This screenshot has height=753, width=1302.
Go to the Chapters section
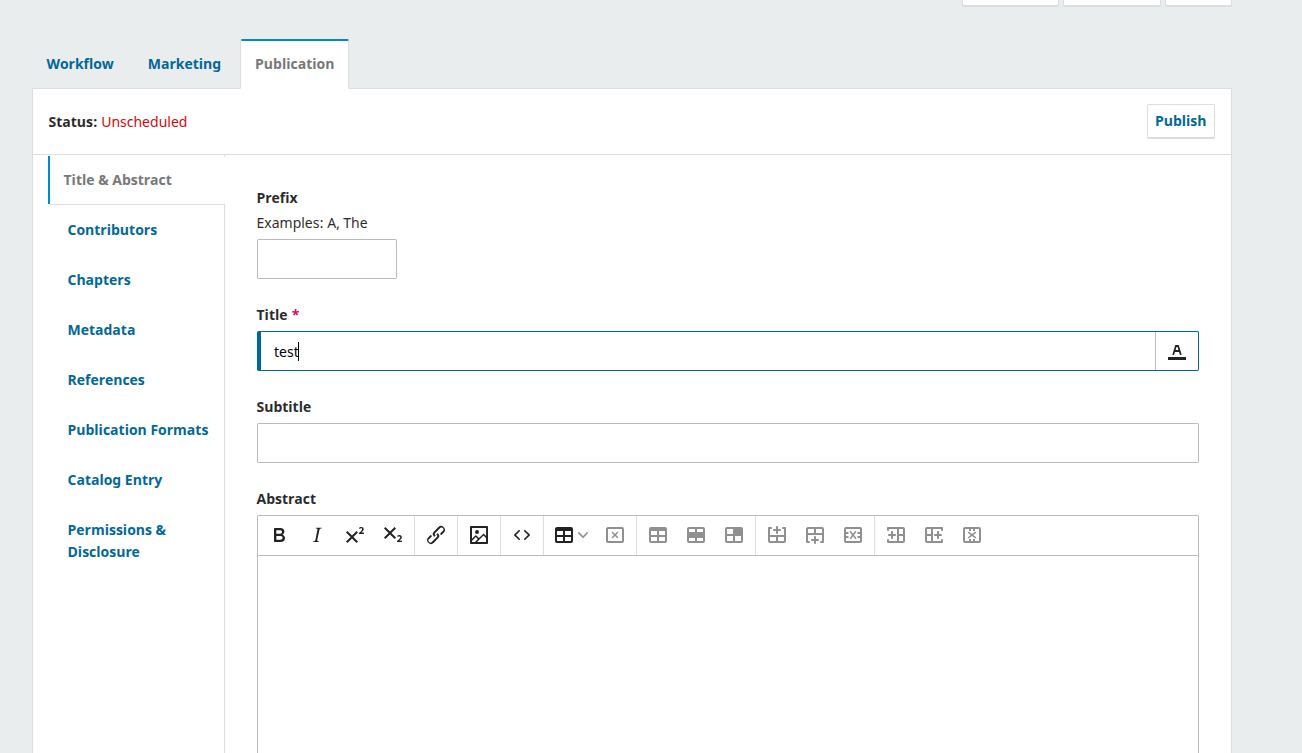(99, 280)
